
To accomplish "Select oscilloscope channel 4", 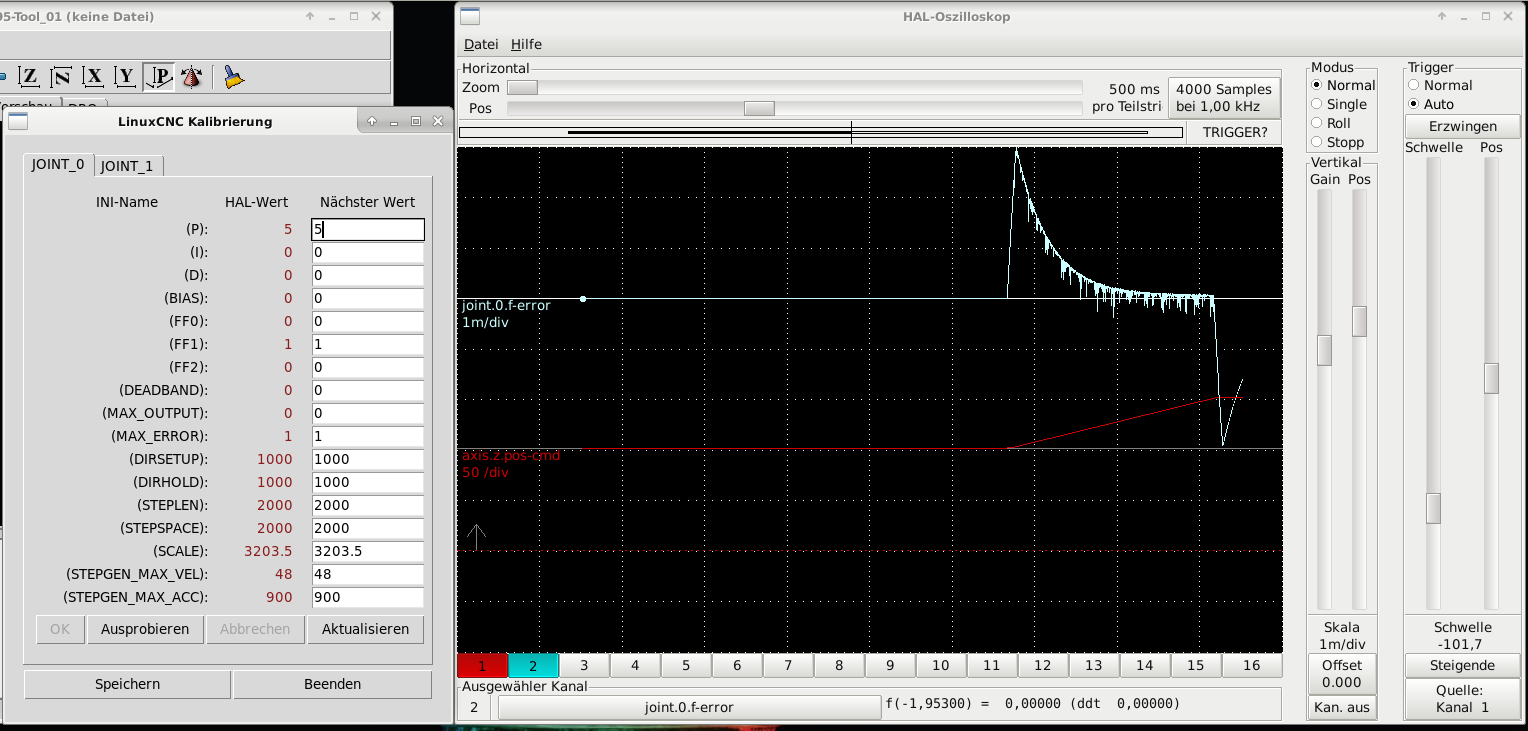I will tap(635, 665).
